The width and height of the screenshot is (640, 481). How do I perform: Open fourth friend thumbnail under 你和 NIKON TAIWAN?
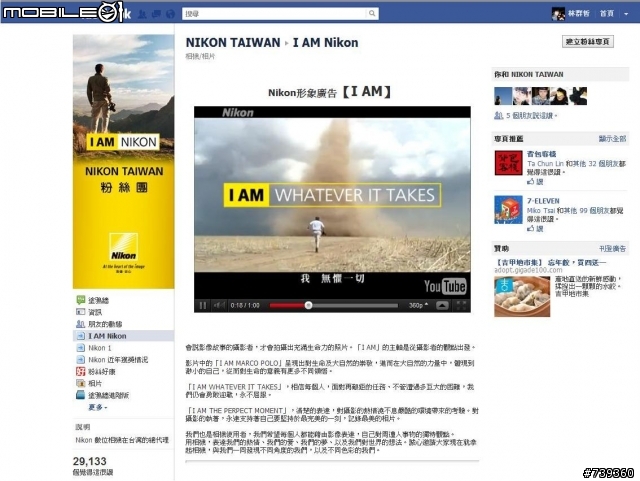click(x=559, y=96)
